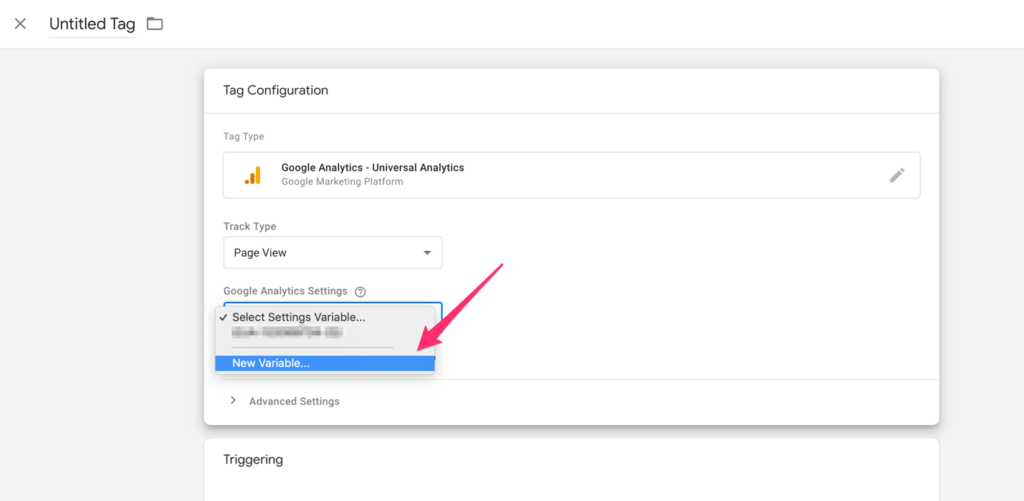This screenshot has height=501, width=1024.
Task: Pick the Select Settings Variable... option
Action: (298, 317)
